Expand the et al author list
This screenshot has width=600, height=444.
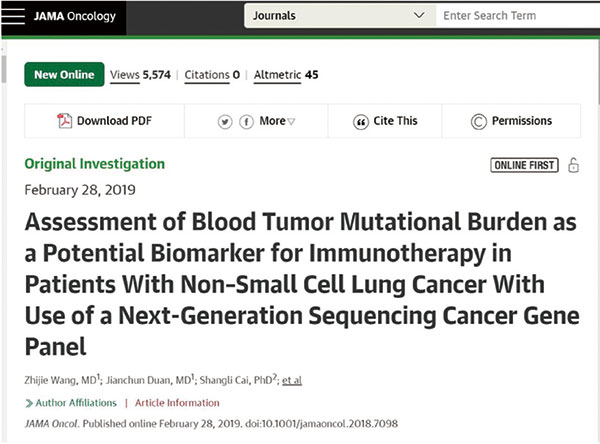[292, 380]
